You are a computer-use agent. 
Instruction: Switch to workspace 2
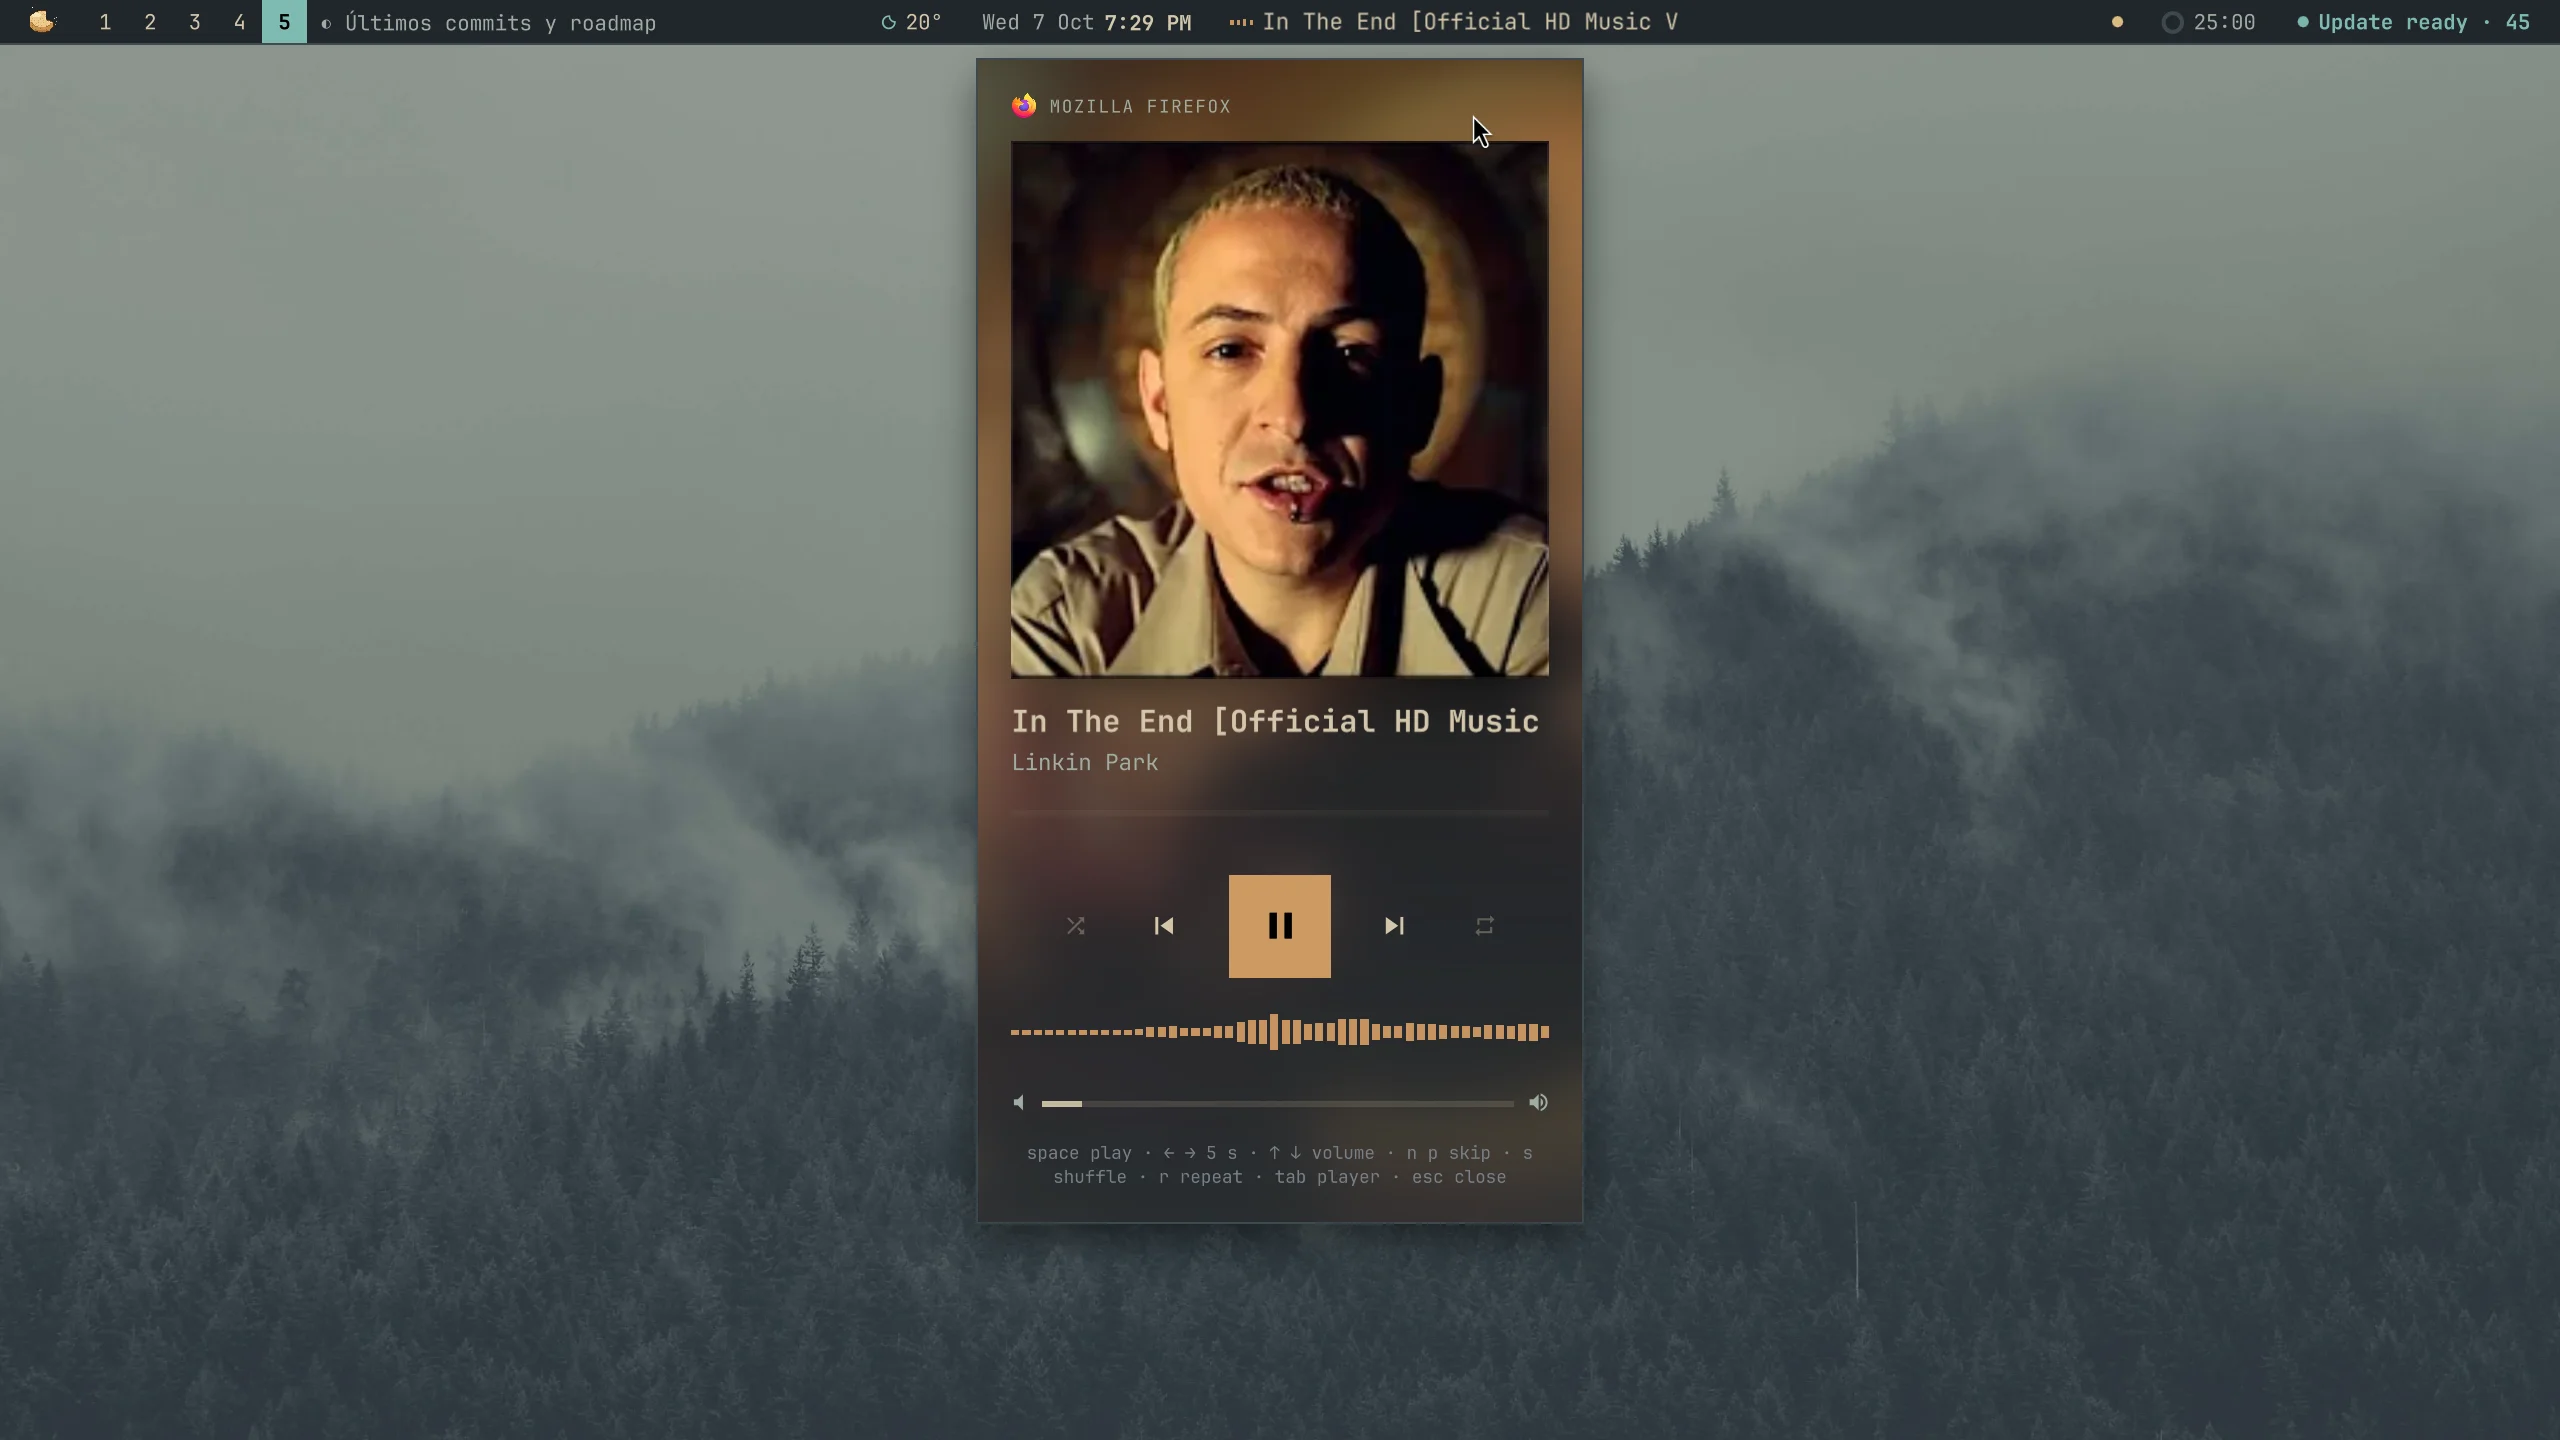(150, 22)
